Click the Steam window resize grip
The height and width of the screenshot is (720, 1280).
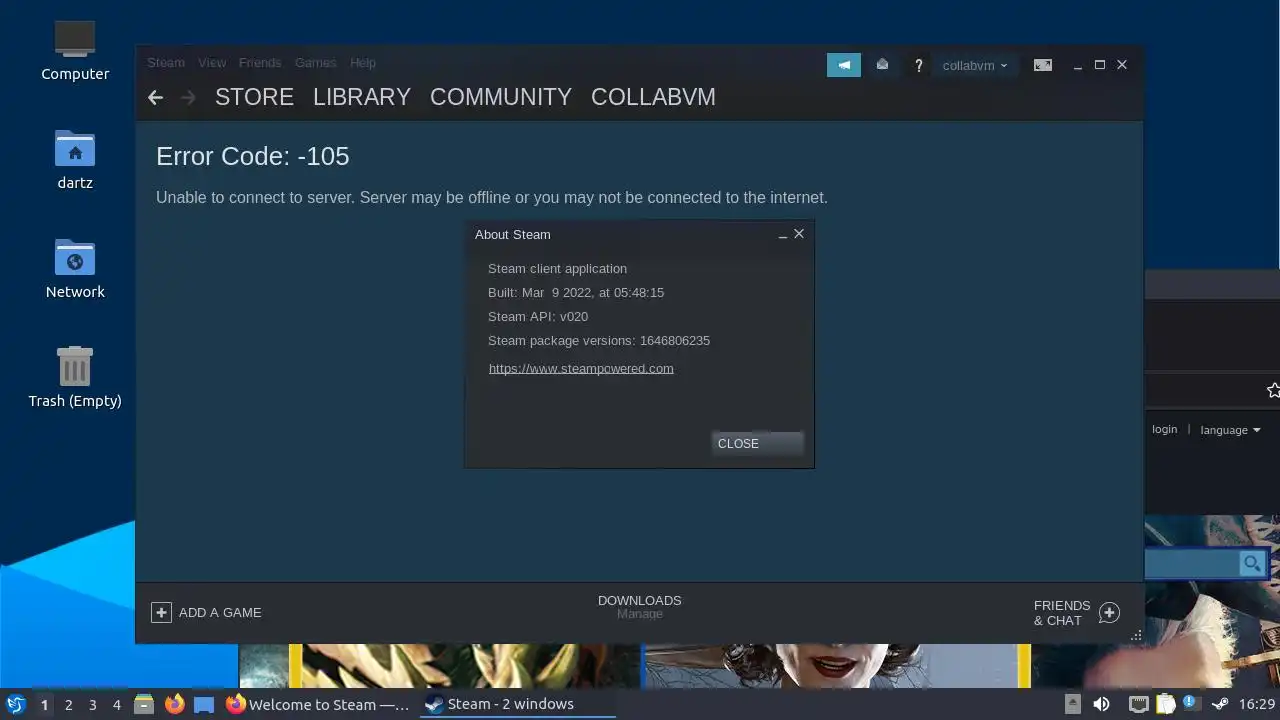(1136, 635)
